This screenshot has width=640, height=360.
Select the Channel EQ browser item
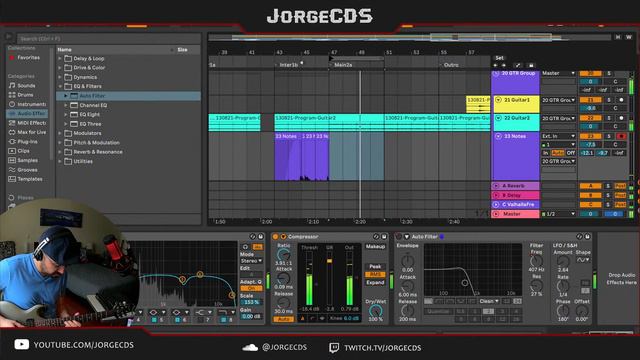pyautogui.click(x=93, y=105)
